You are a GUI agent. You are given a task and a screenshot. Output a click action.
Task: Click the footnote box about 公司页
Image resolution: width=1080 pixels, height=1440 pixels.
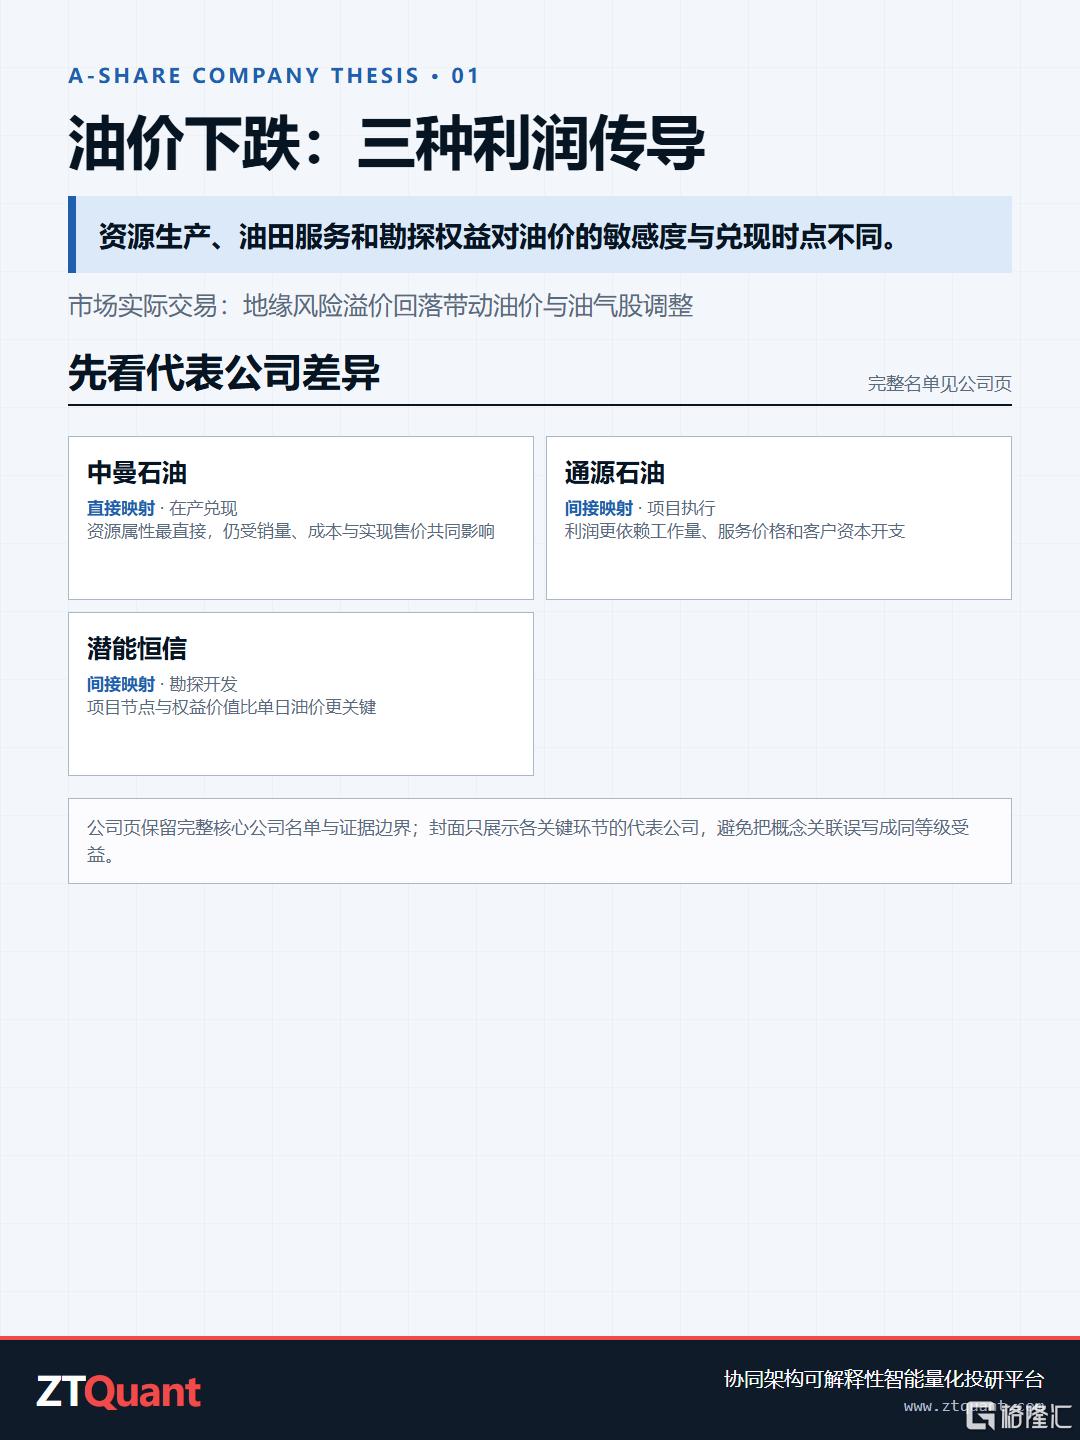coord(540,841)
